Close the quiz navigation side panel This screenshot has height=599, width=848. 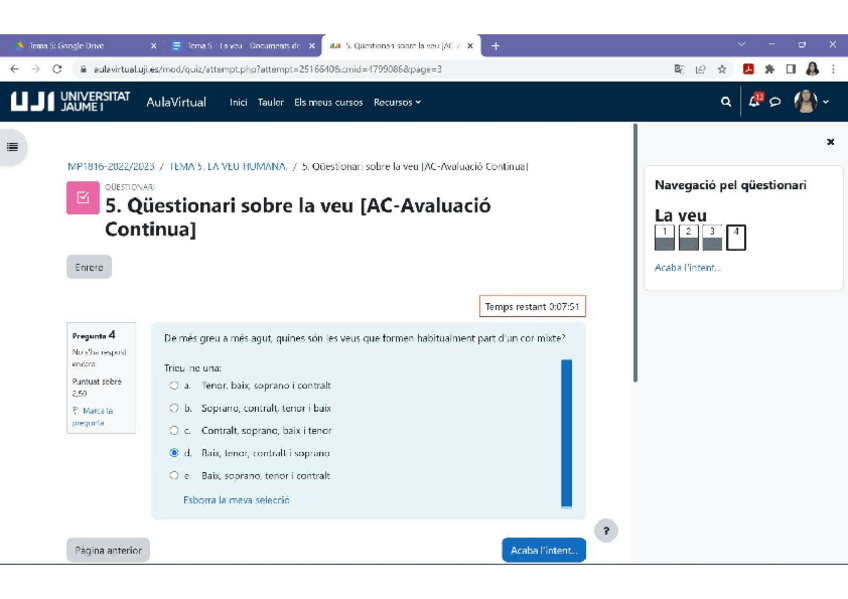pos(830,142)
